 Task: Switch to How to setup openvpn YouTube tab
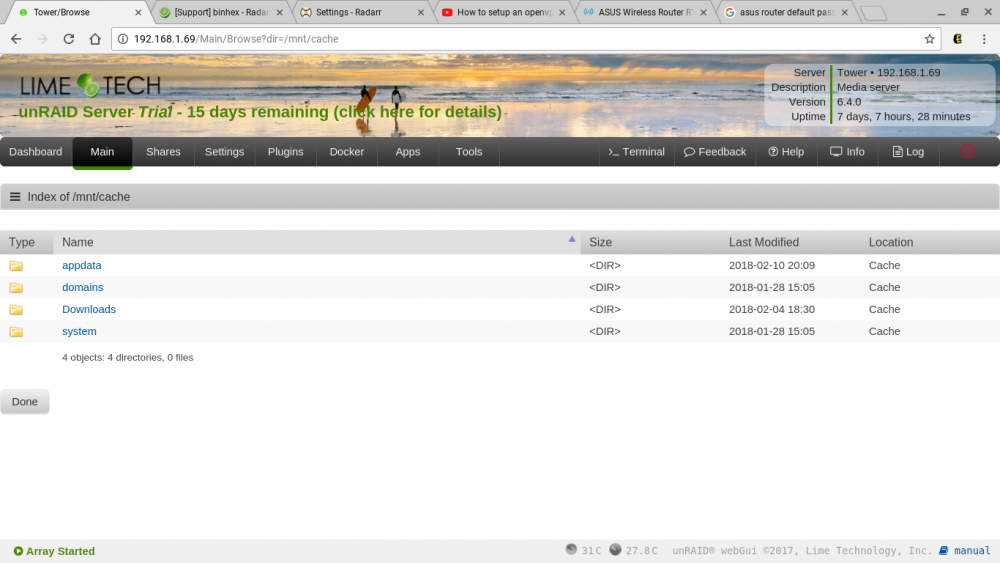pos(503,12)
